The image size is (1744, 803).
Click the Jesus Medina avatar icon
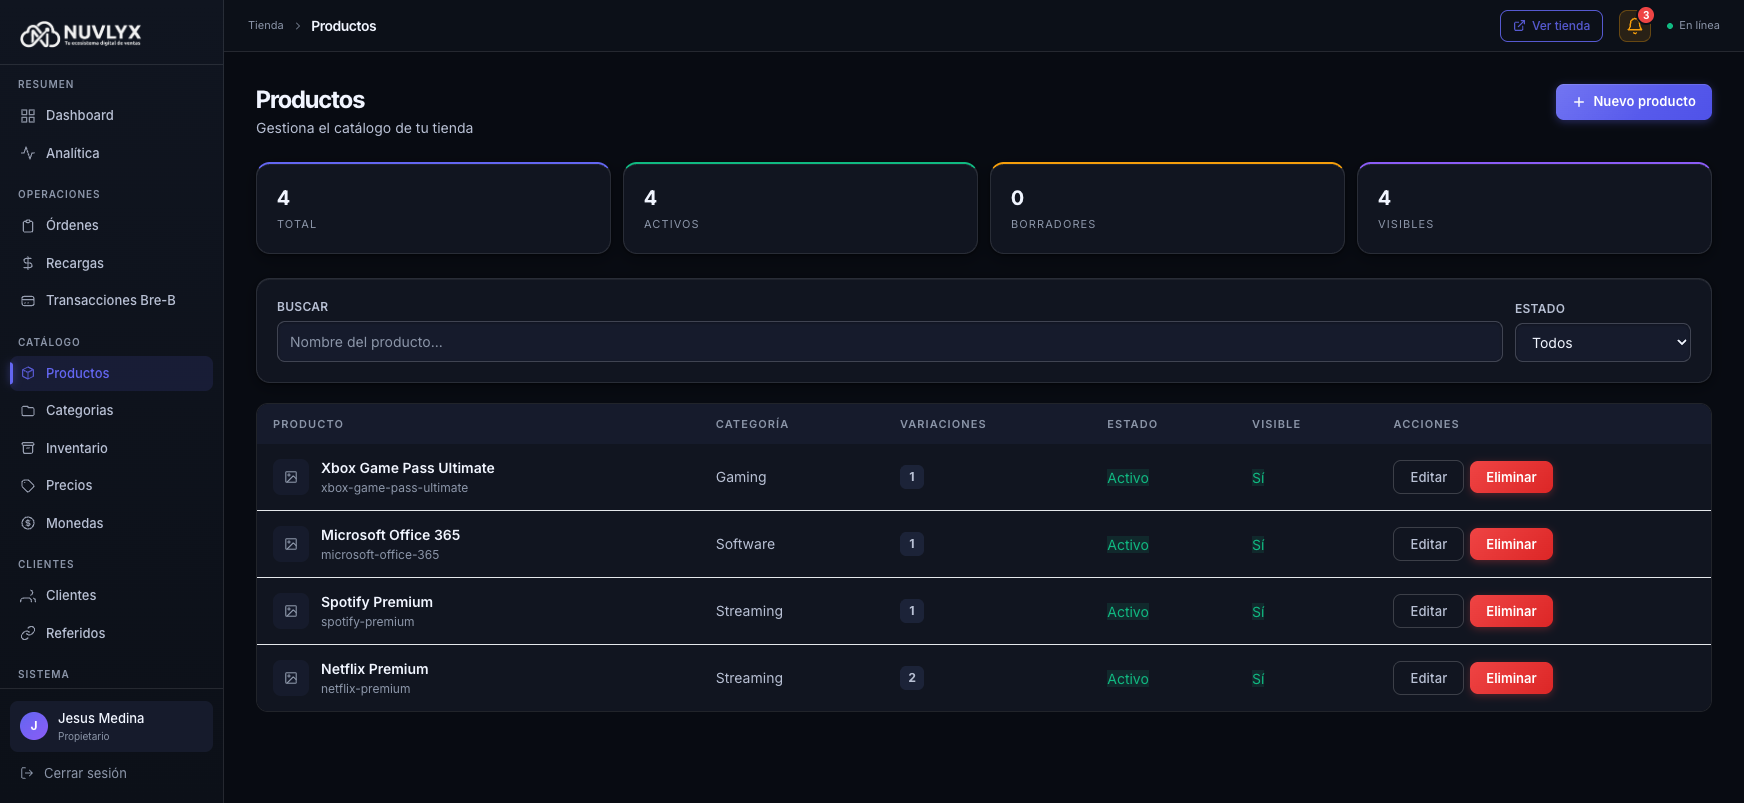coord(34,726)
